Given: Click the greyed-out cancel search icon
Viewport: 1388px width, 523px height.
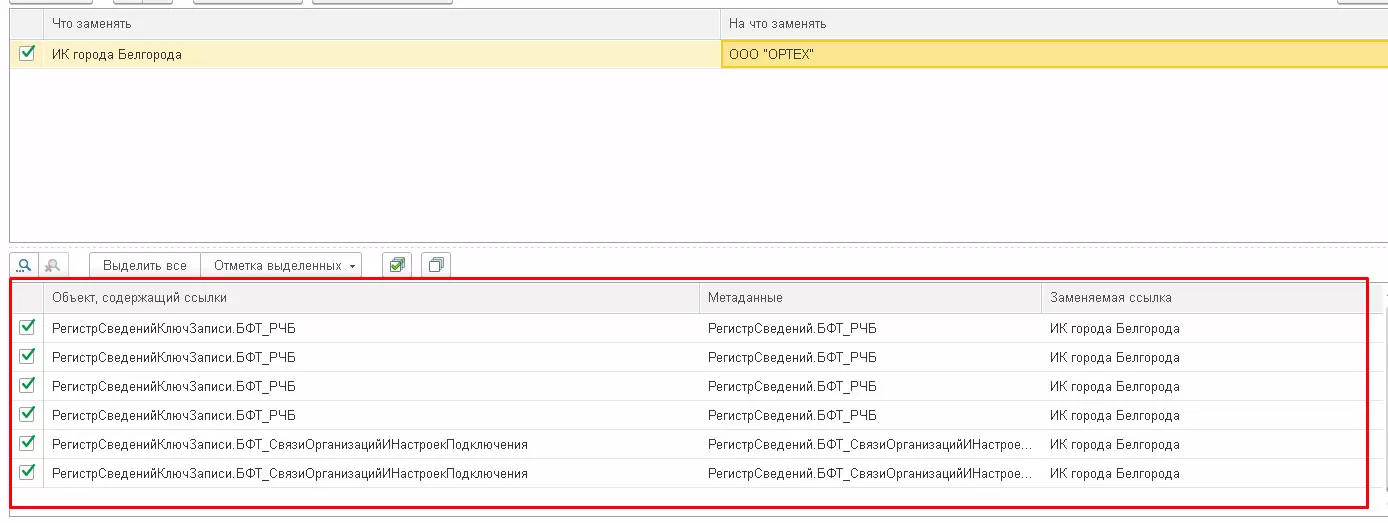Looking at the screenshot, I should (52, 266).
